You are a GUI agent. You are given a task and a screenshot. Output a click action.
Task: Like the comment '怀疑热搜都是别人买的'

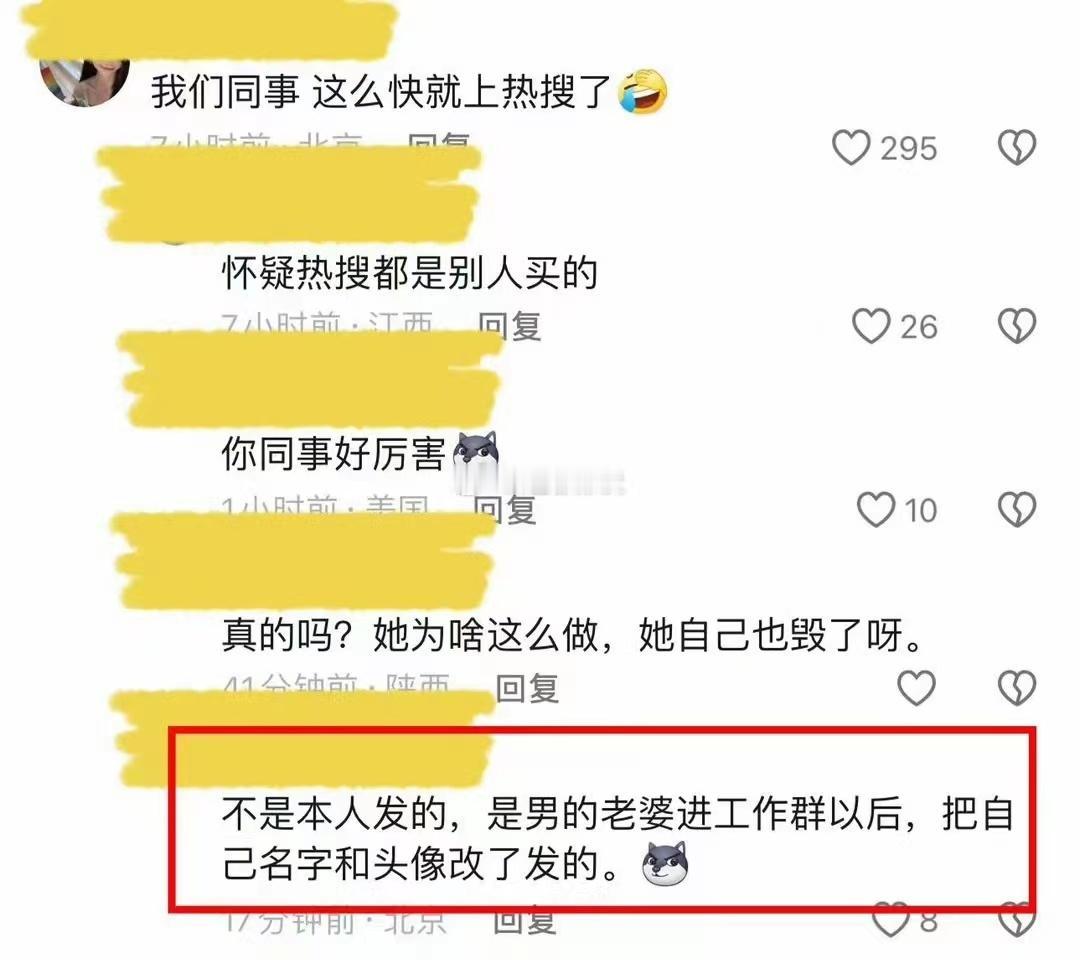[x=871, y=326]
